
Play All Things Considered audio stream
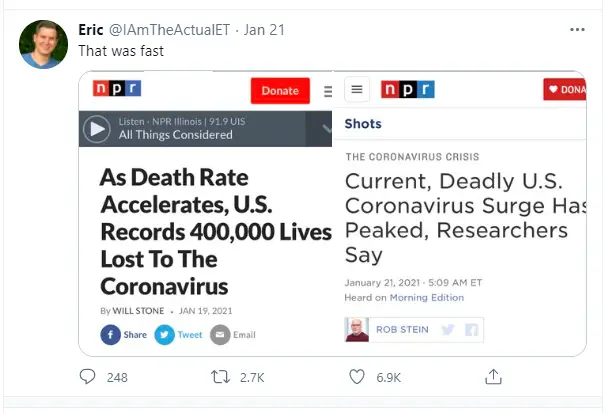click(97, 129)
